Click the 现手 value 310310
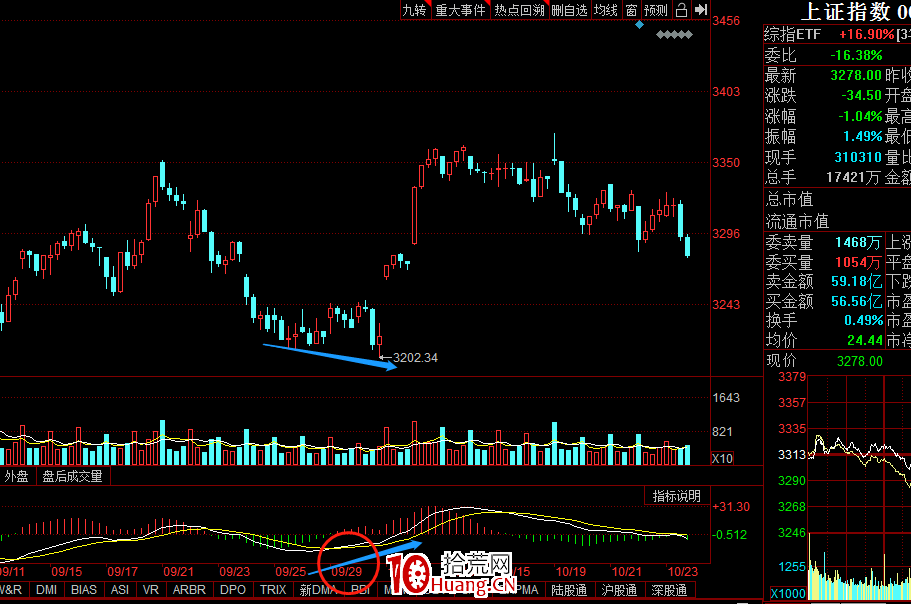911x604 pixels. (858, 157)
